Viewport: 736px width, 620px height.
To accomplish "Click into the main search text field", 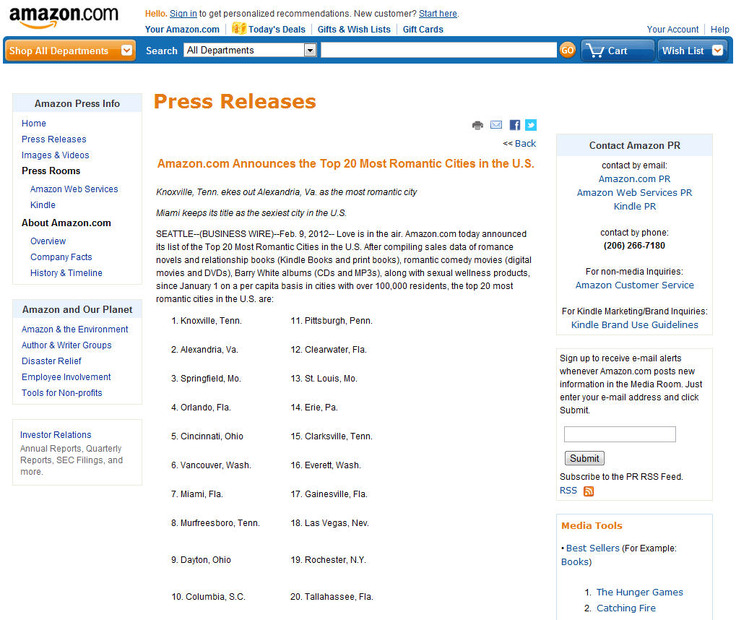I will pyautogui.click(x=438, y=50).
